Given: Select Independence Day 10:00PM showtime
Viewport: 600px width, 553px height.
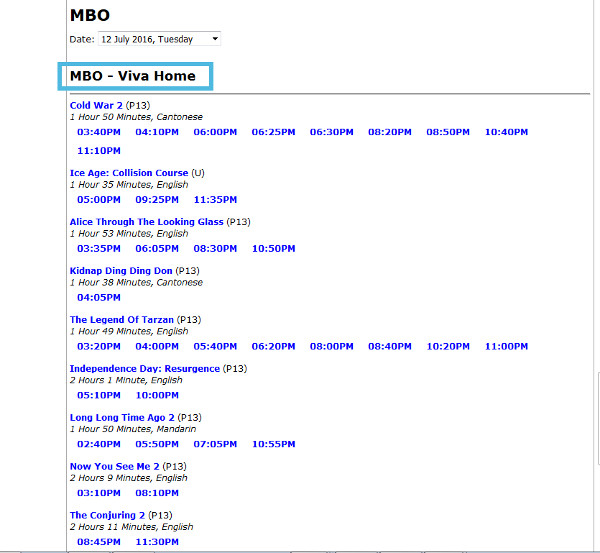Looking at the screenshot, I should (x=157, y=395).
